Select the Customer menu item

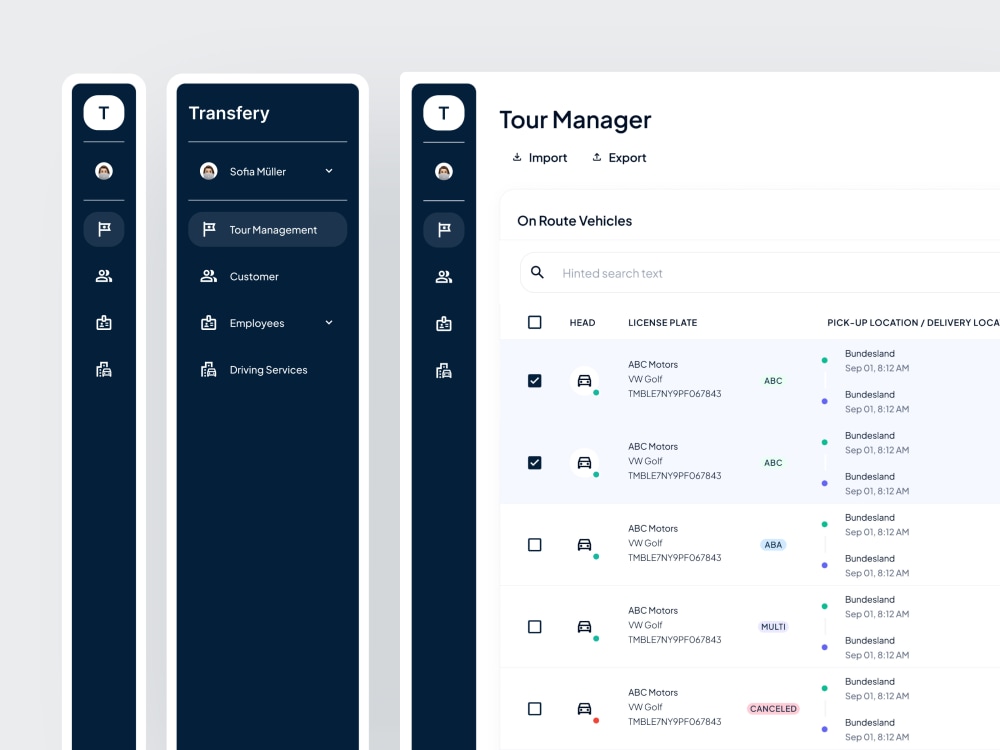point(254,276)
